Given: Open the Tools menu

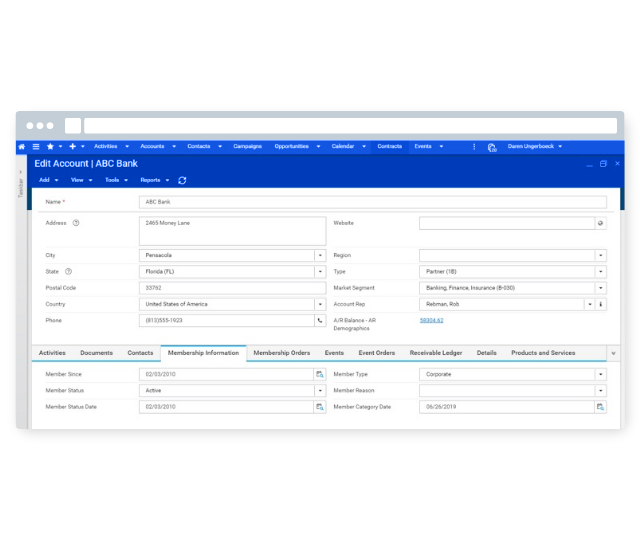Looking at the screenshot, I should pyautogui.click(x=116, y=180).
